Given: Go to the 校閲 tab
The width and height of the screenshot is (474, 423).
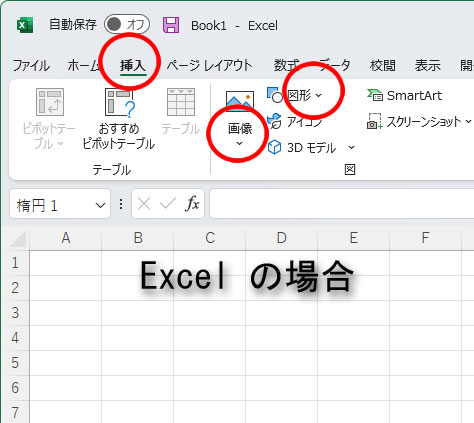Looking at the screenshot, I should [x=383, y=65].
